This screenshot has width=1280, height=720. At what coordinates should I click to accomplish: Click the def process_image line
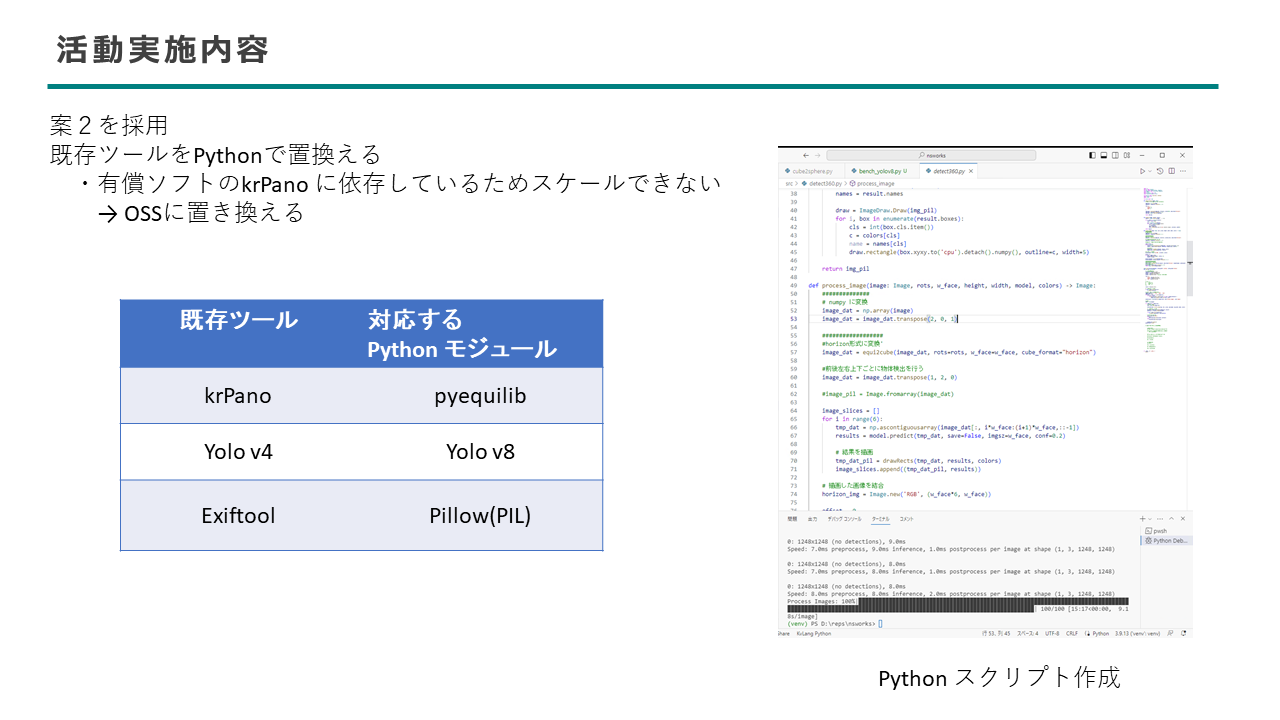coord(952,285)
